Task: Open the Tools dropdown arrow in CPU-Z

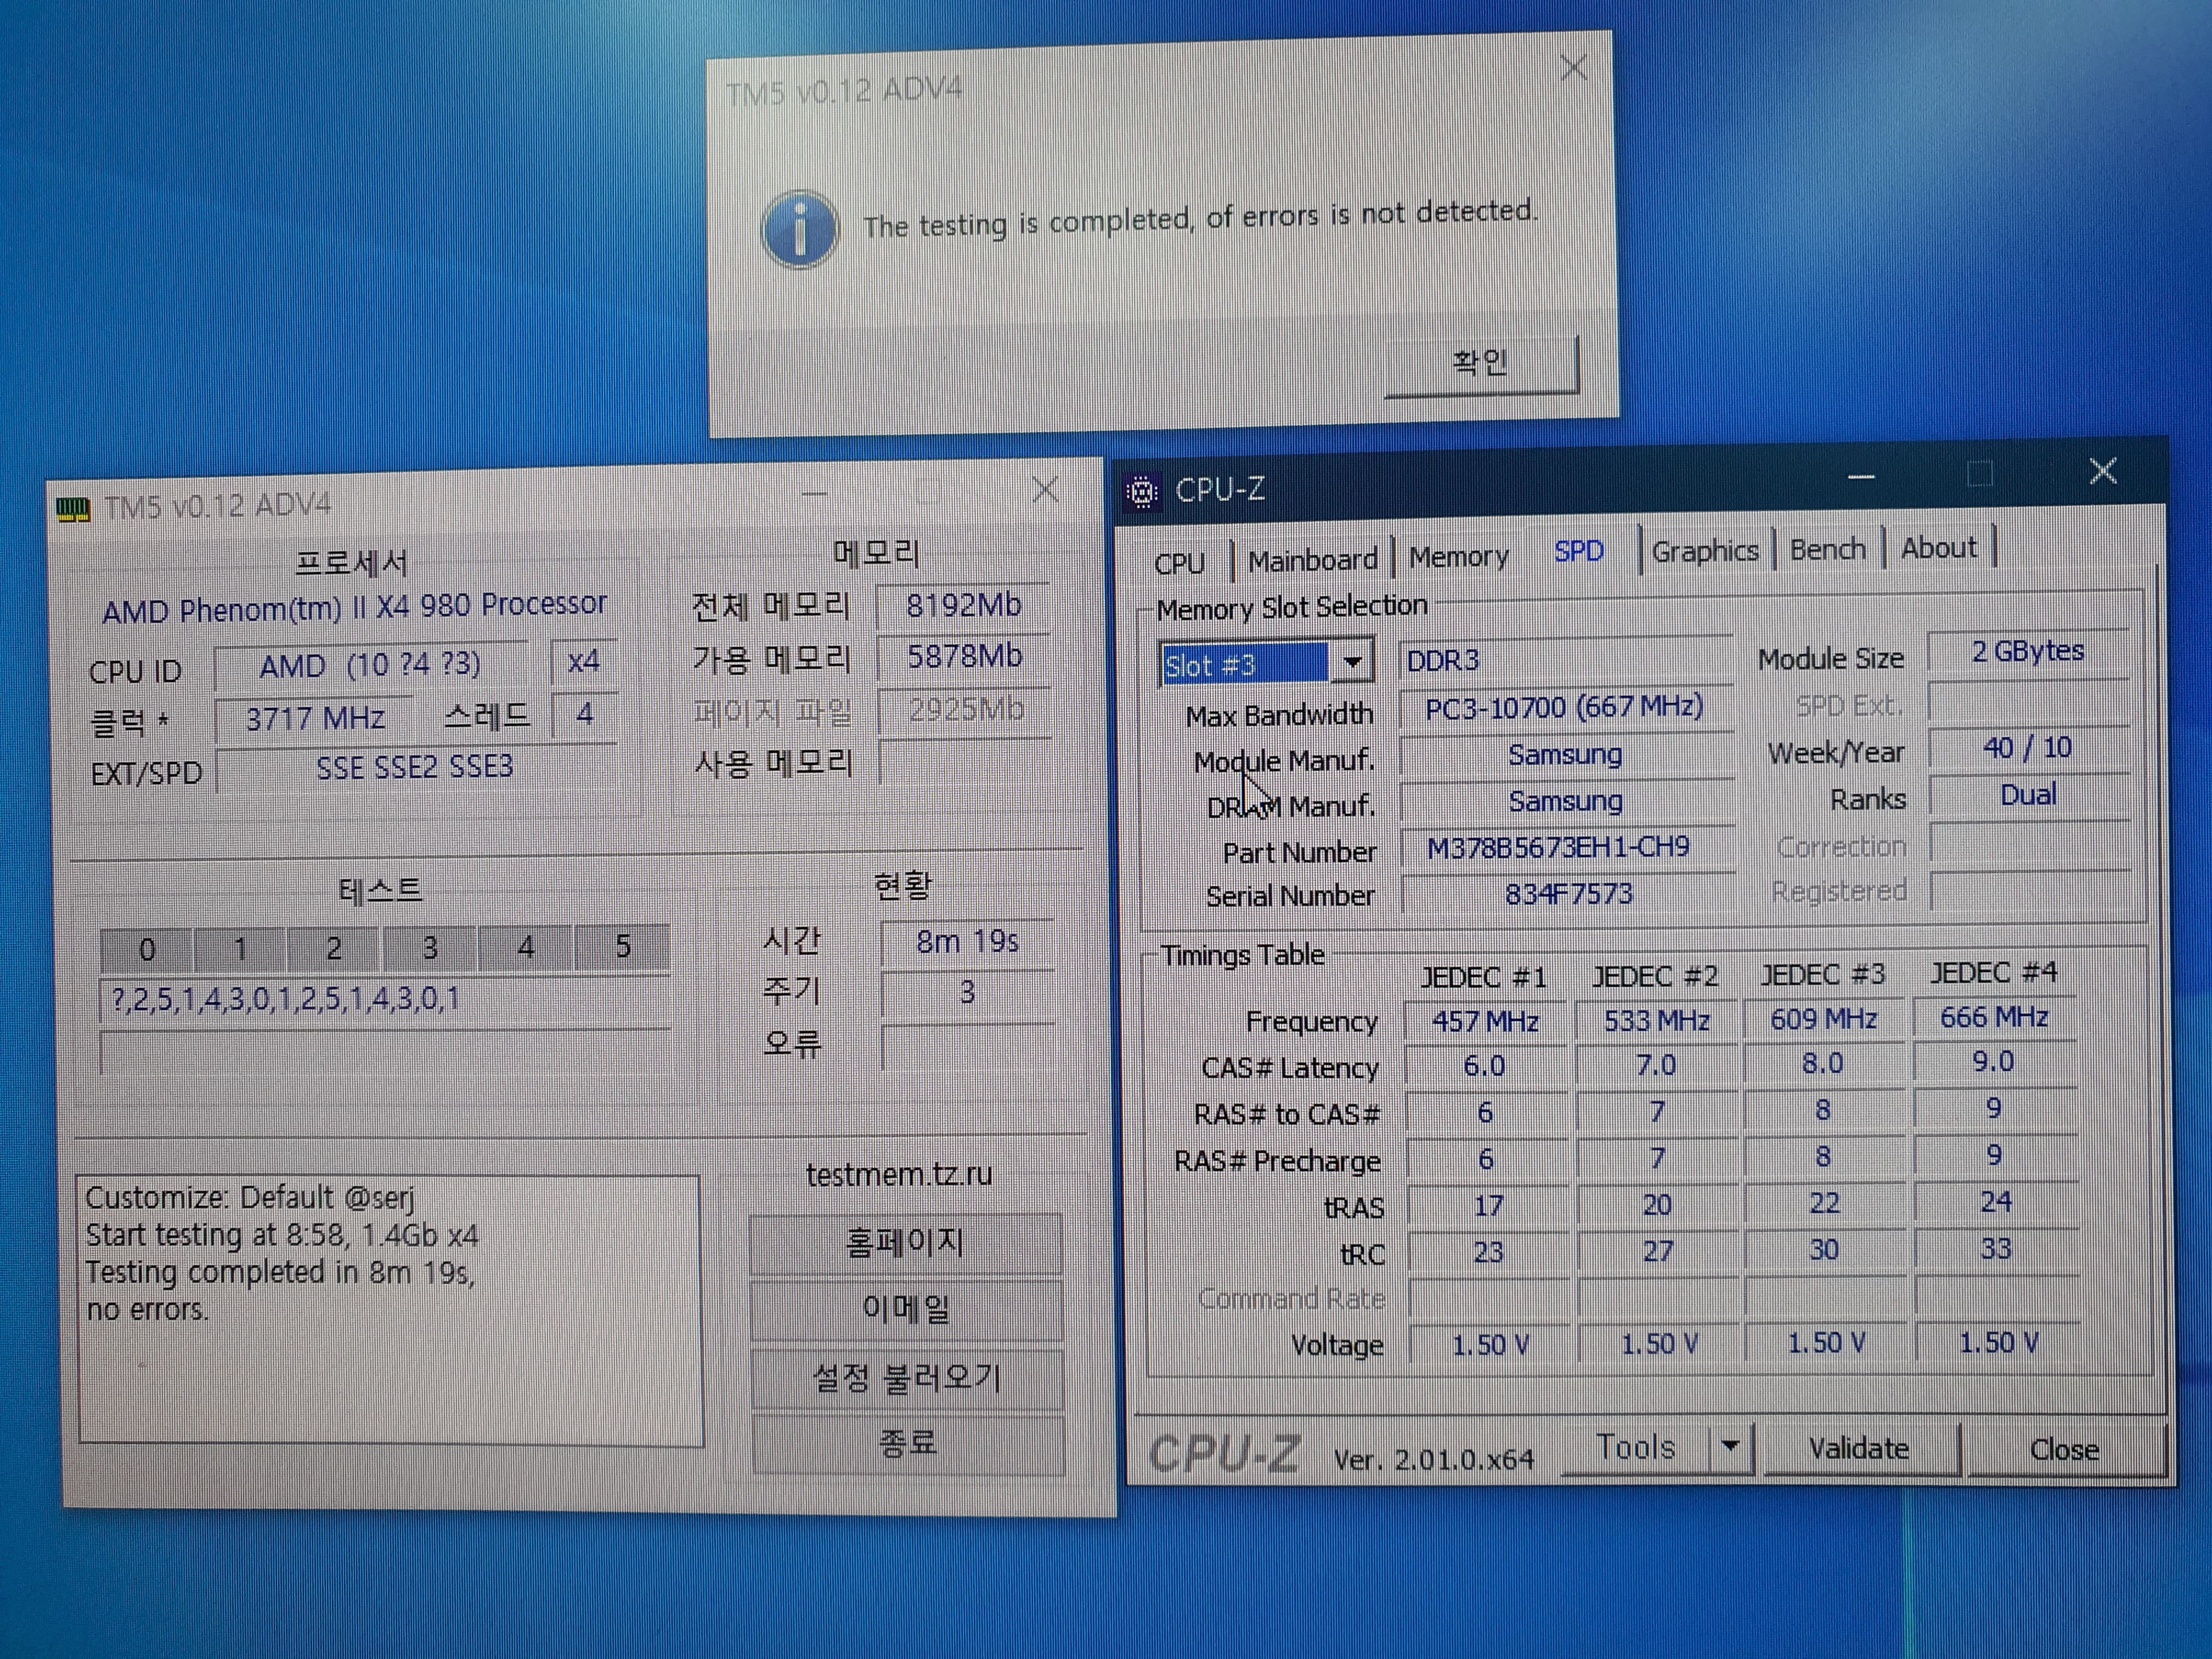Action: [x=1730, y=1446]
